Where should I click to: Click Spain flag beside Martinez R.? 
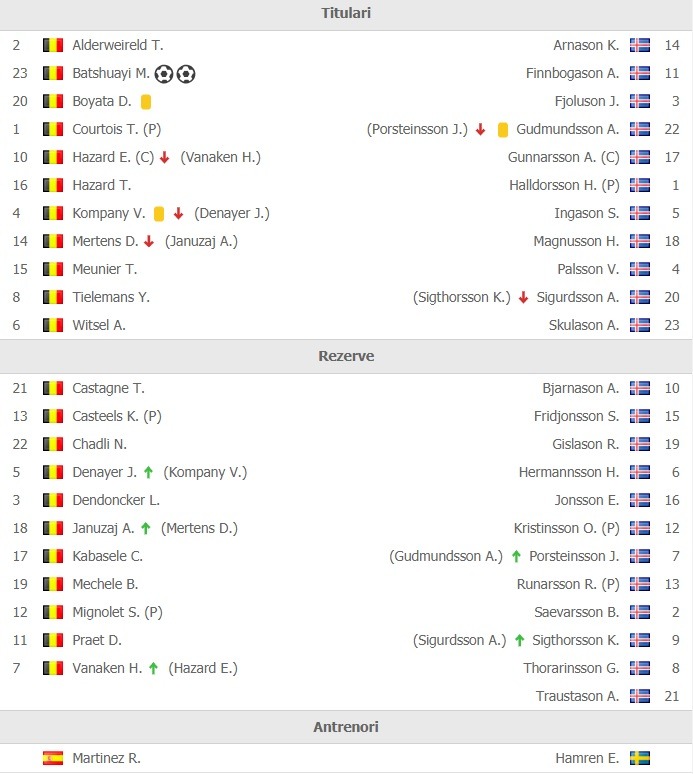[x=53, y=758]
